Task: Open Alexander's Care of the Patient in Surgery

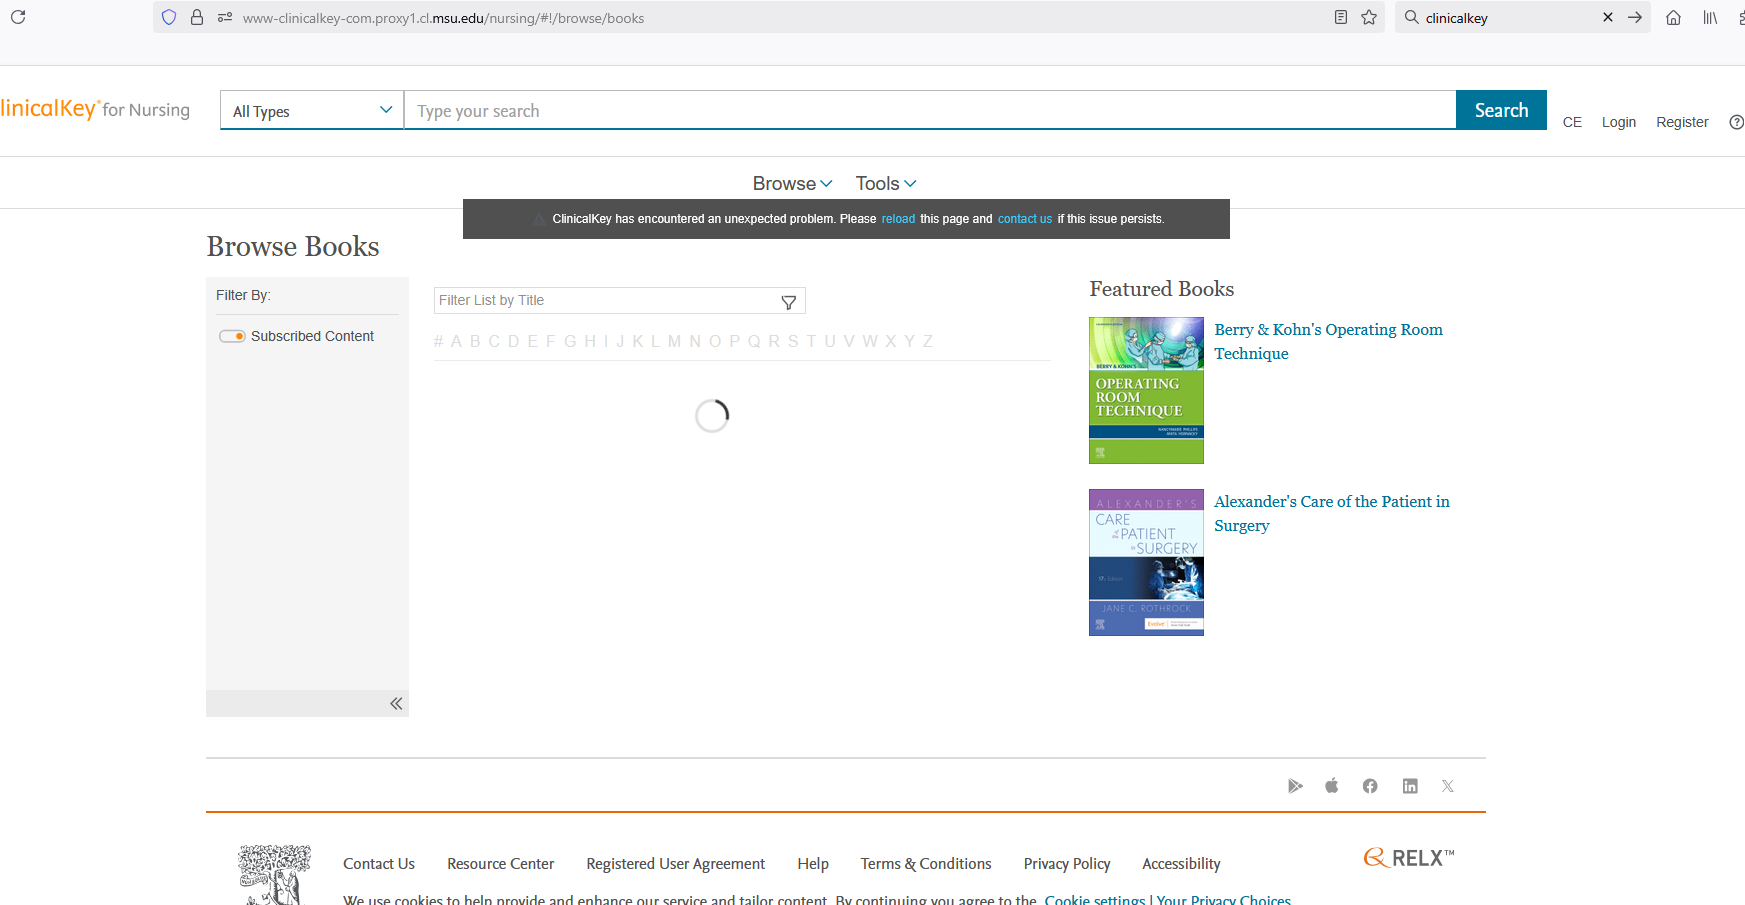Action: (x=1332, y=513)
